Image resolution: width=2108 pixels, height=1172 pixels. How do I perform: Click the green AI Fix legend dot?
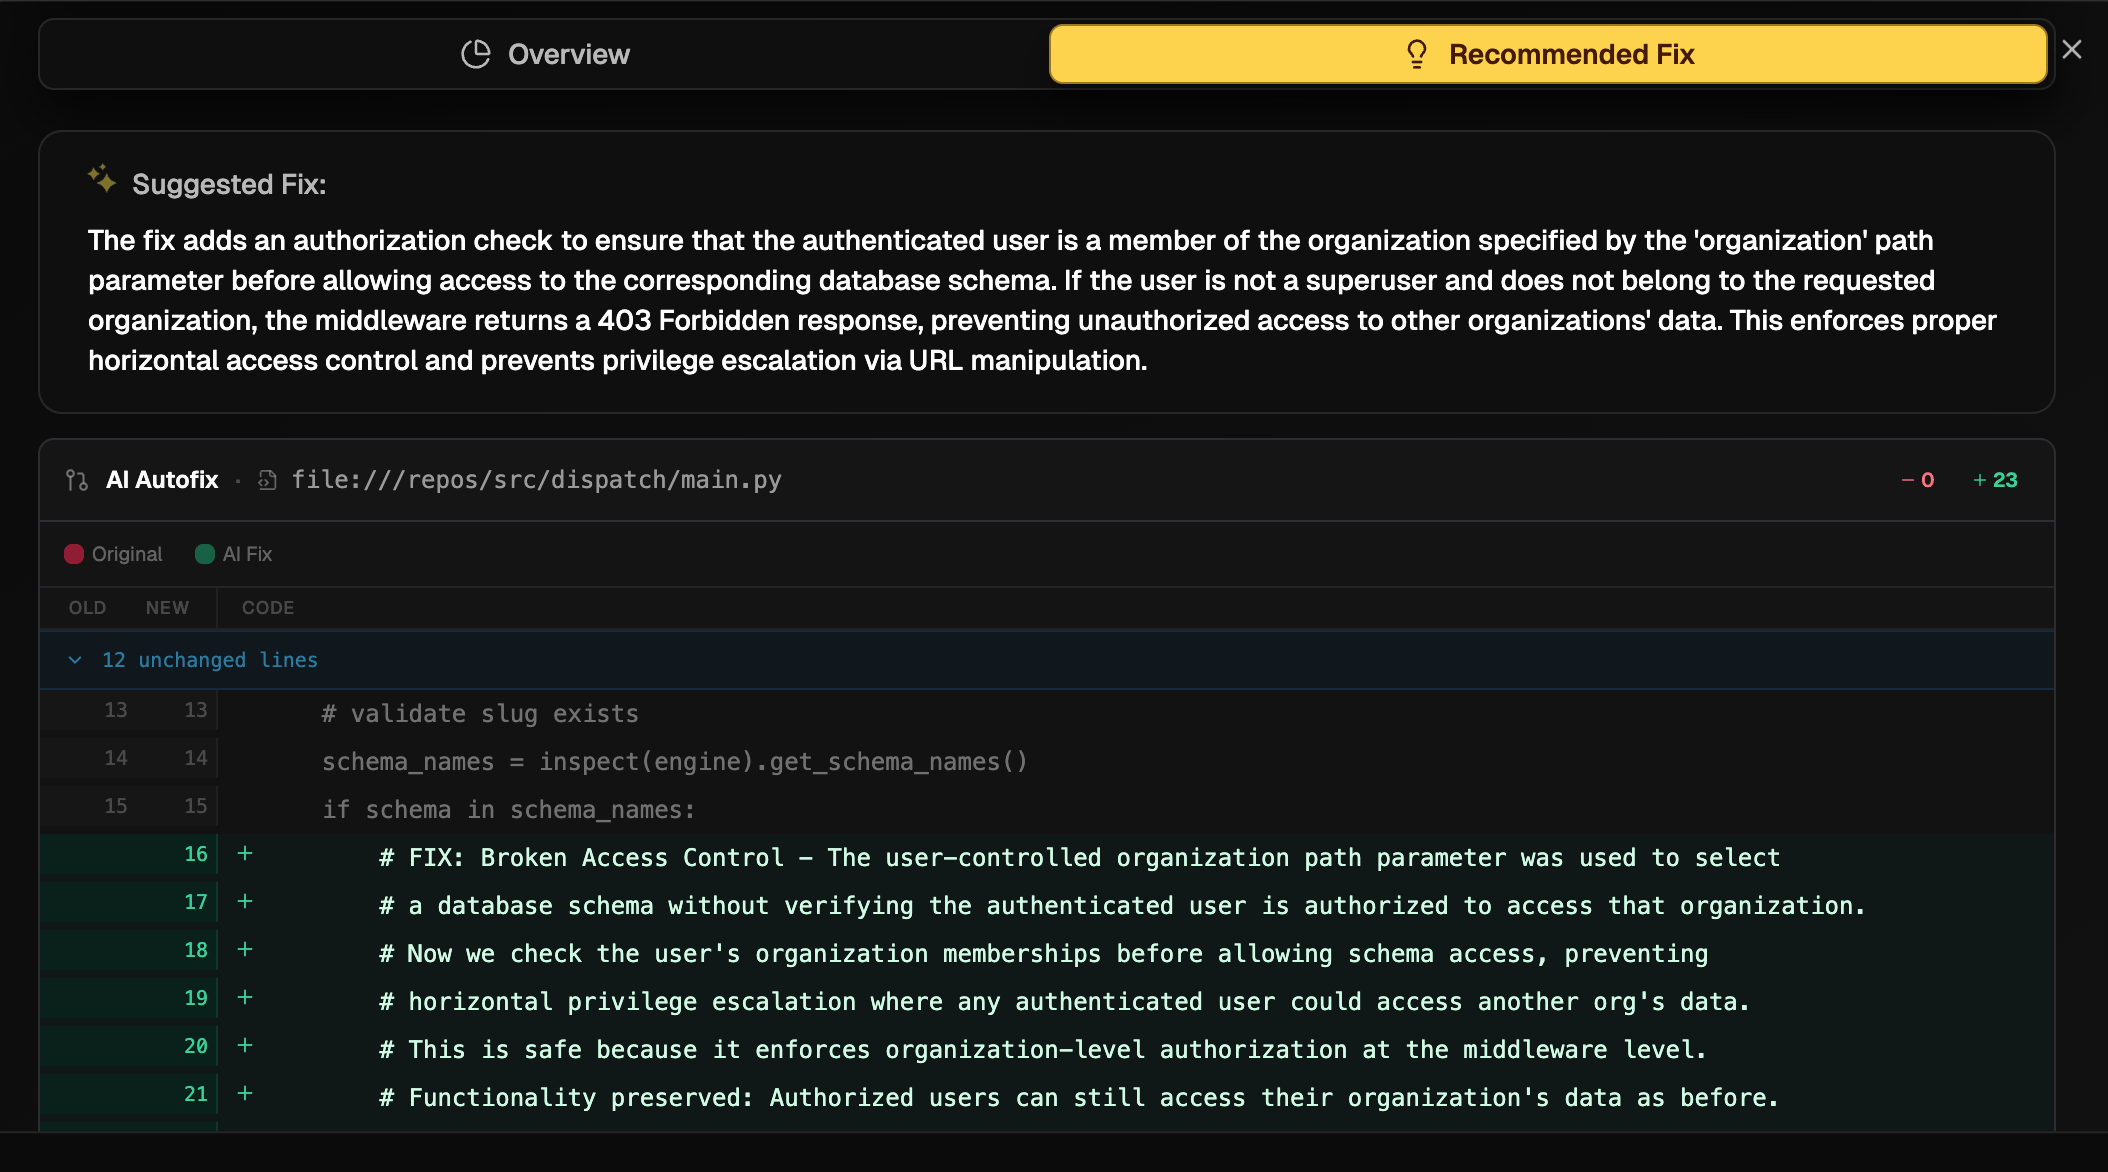pos(205,554)
